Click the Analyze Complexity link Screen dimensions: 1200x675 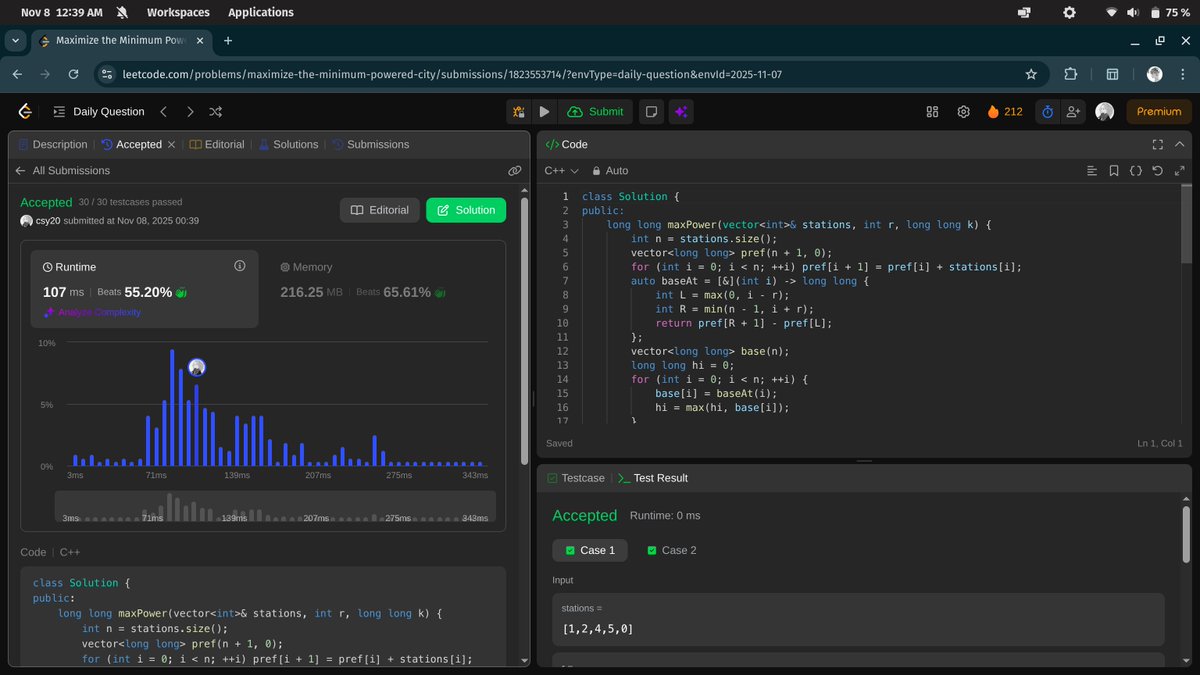(92, 312)
